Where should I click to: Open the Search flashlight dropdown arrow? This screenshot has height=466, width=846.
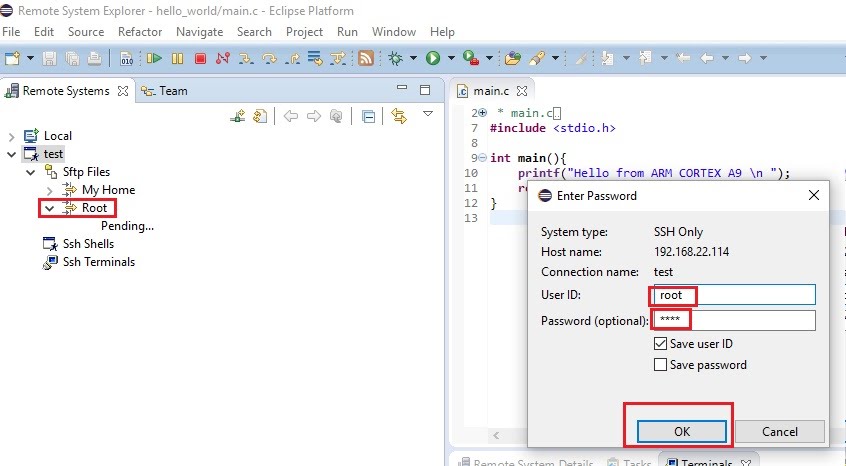coord(555,58)
